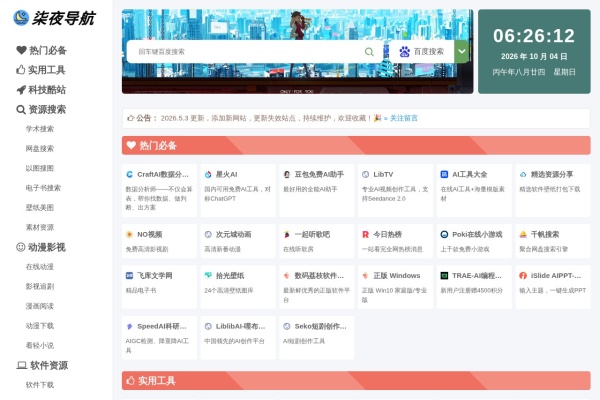Open the 正版 Windows site card

point(395,287)
